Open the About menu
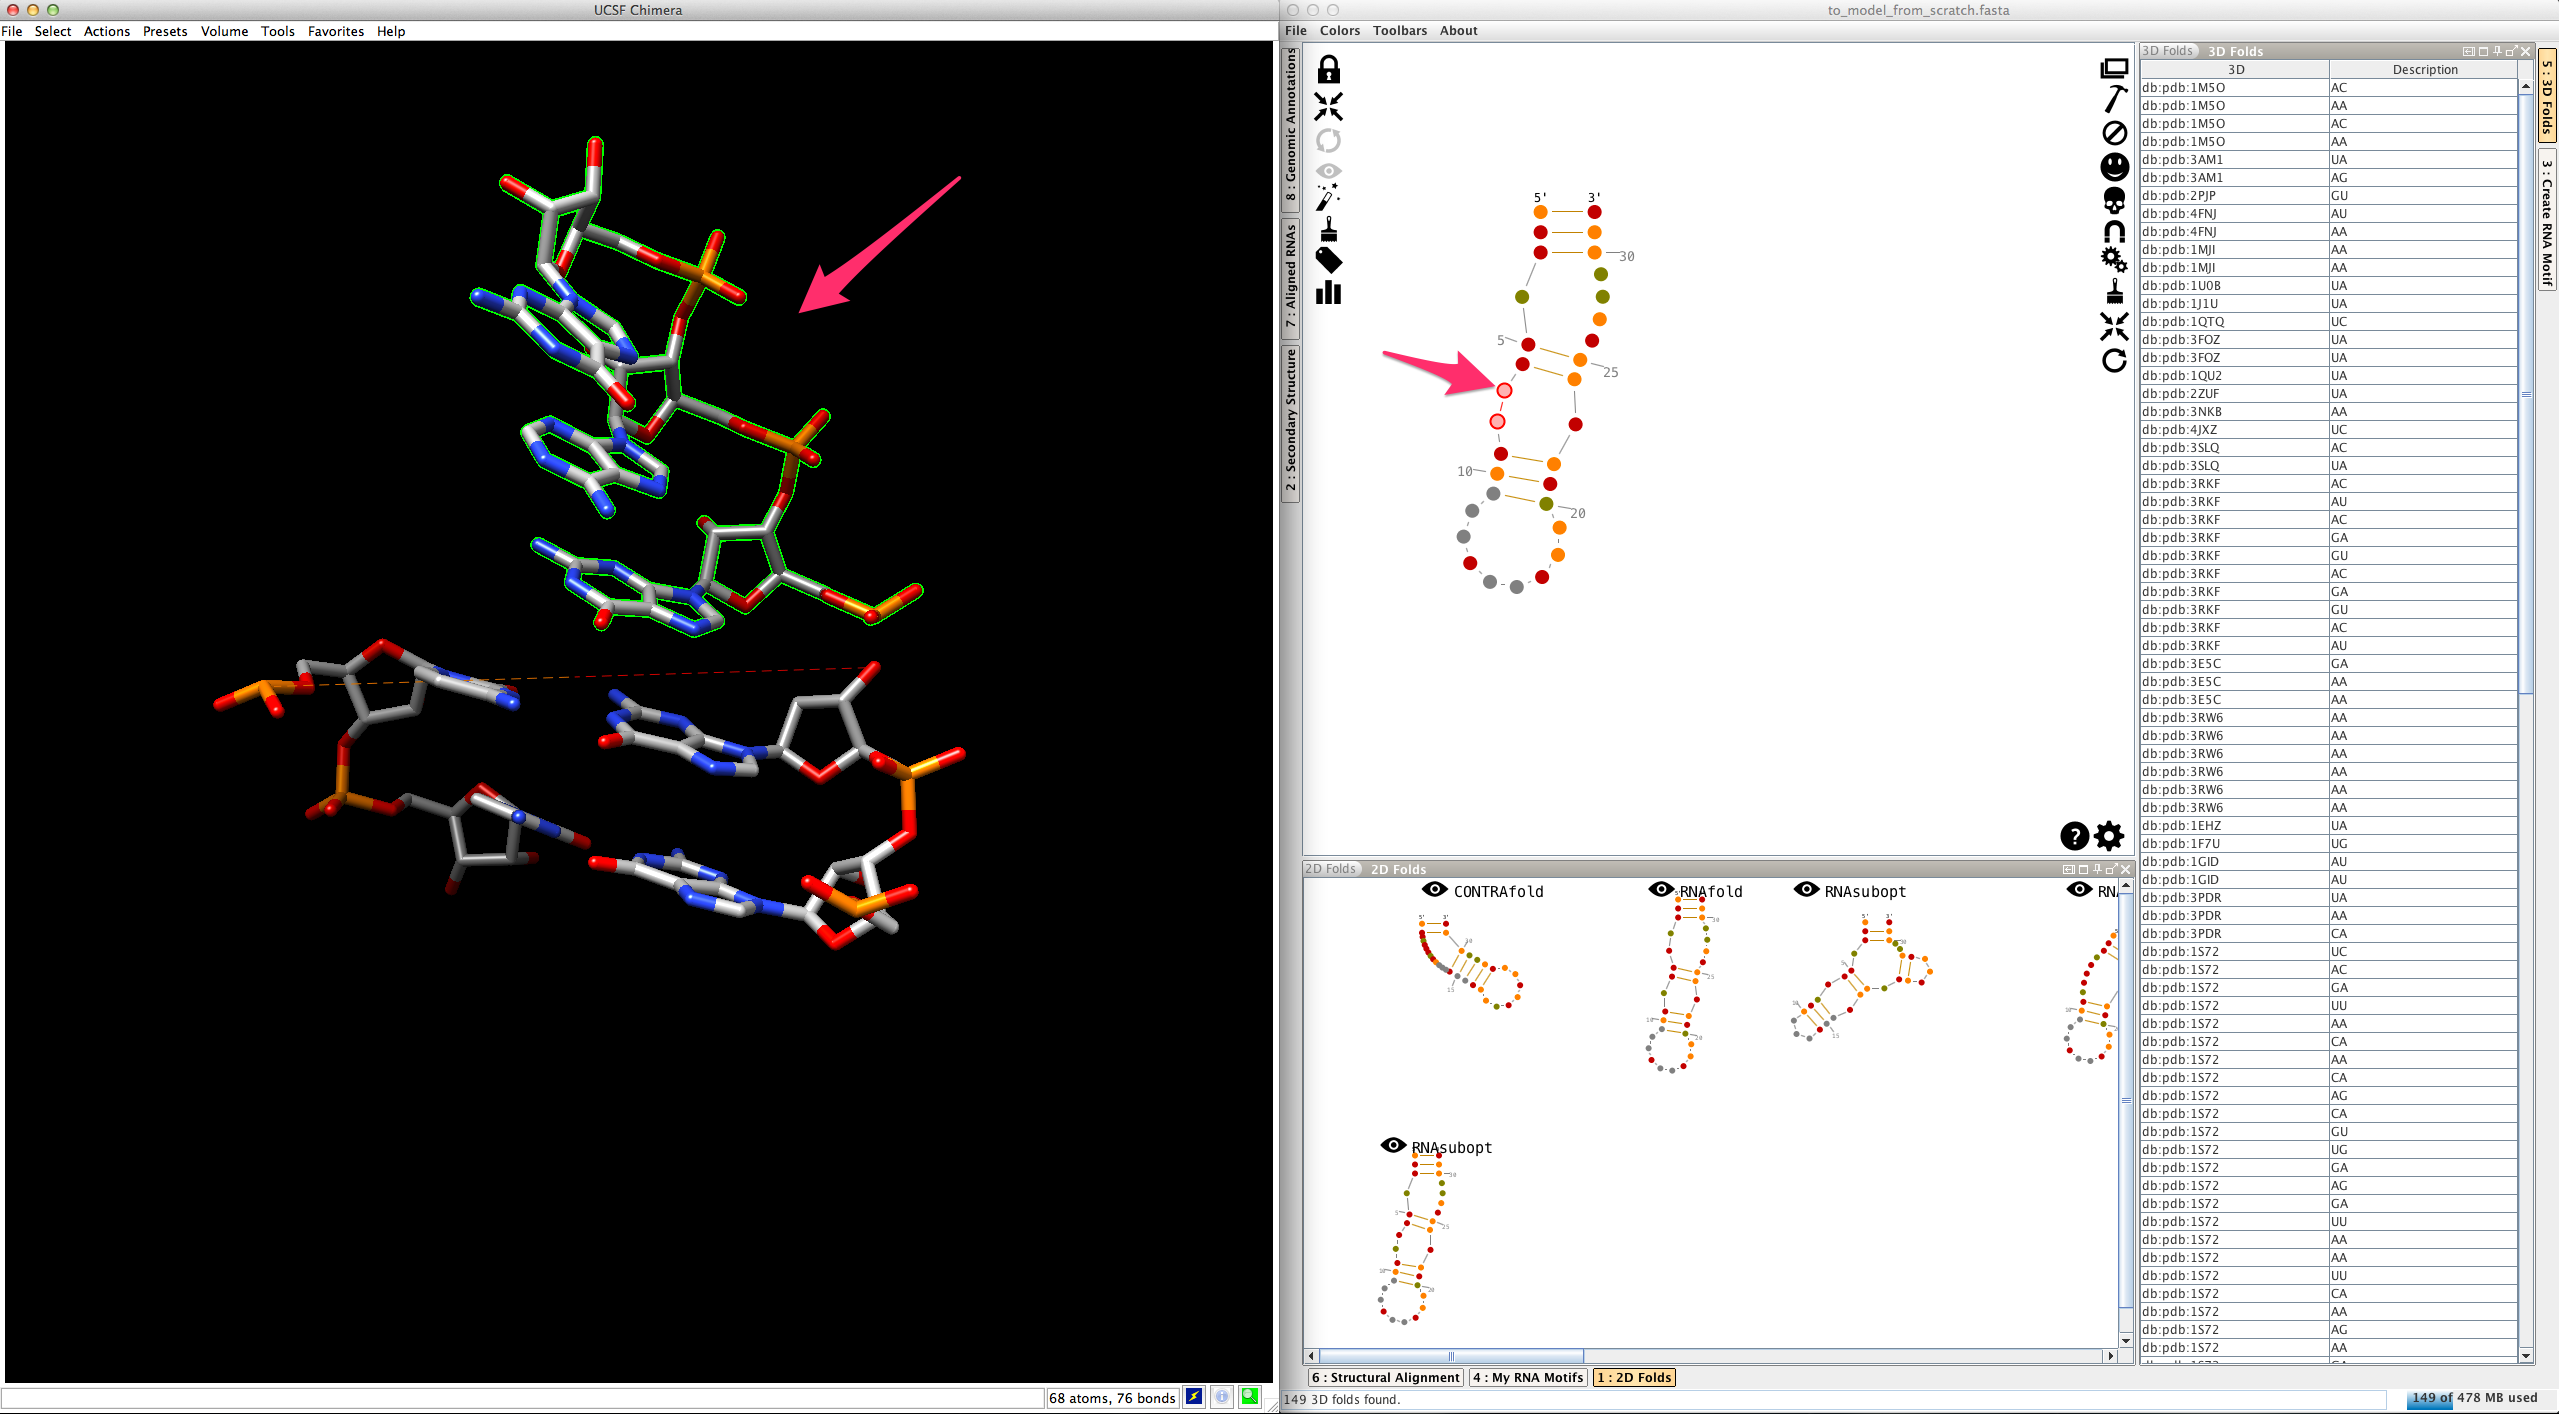Screen dimensions: 2559x1414 [x=1459, y=30]
